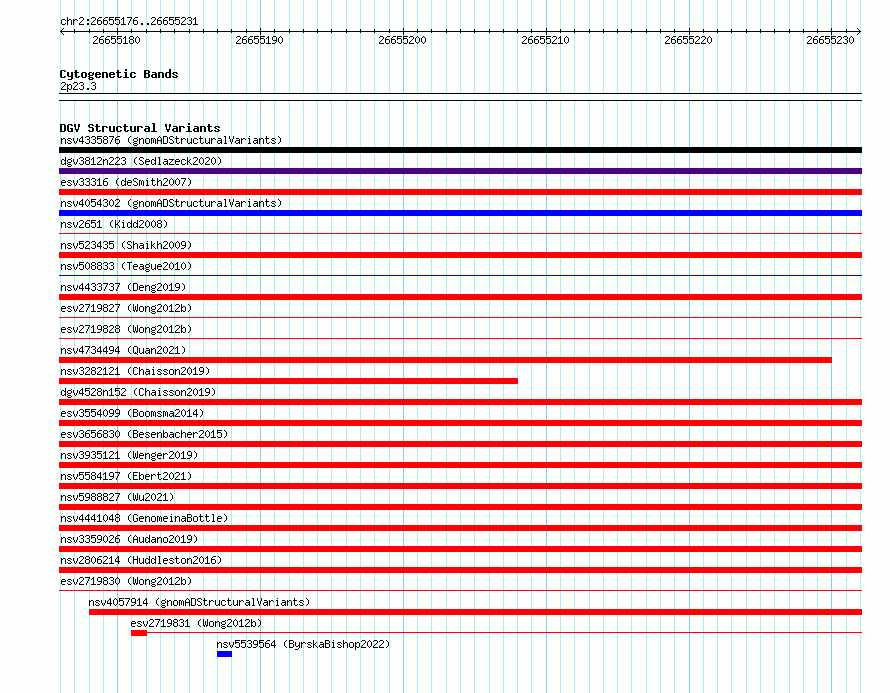Click the Cytogenetic Bands track title
The image size is (890, 693).
(x=119, y=74)
